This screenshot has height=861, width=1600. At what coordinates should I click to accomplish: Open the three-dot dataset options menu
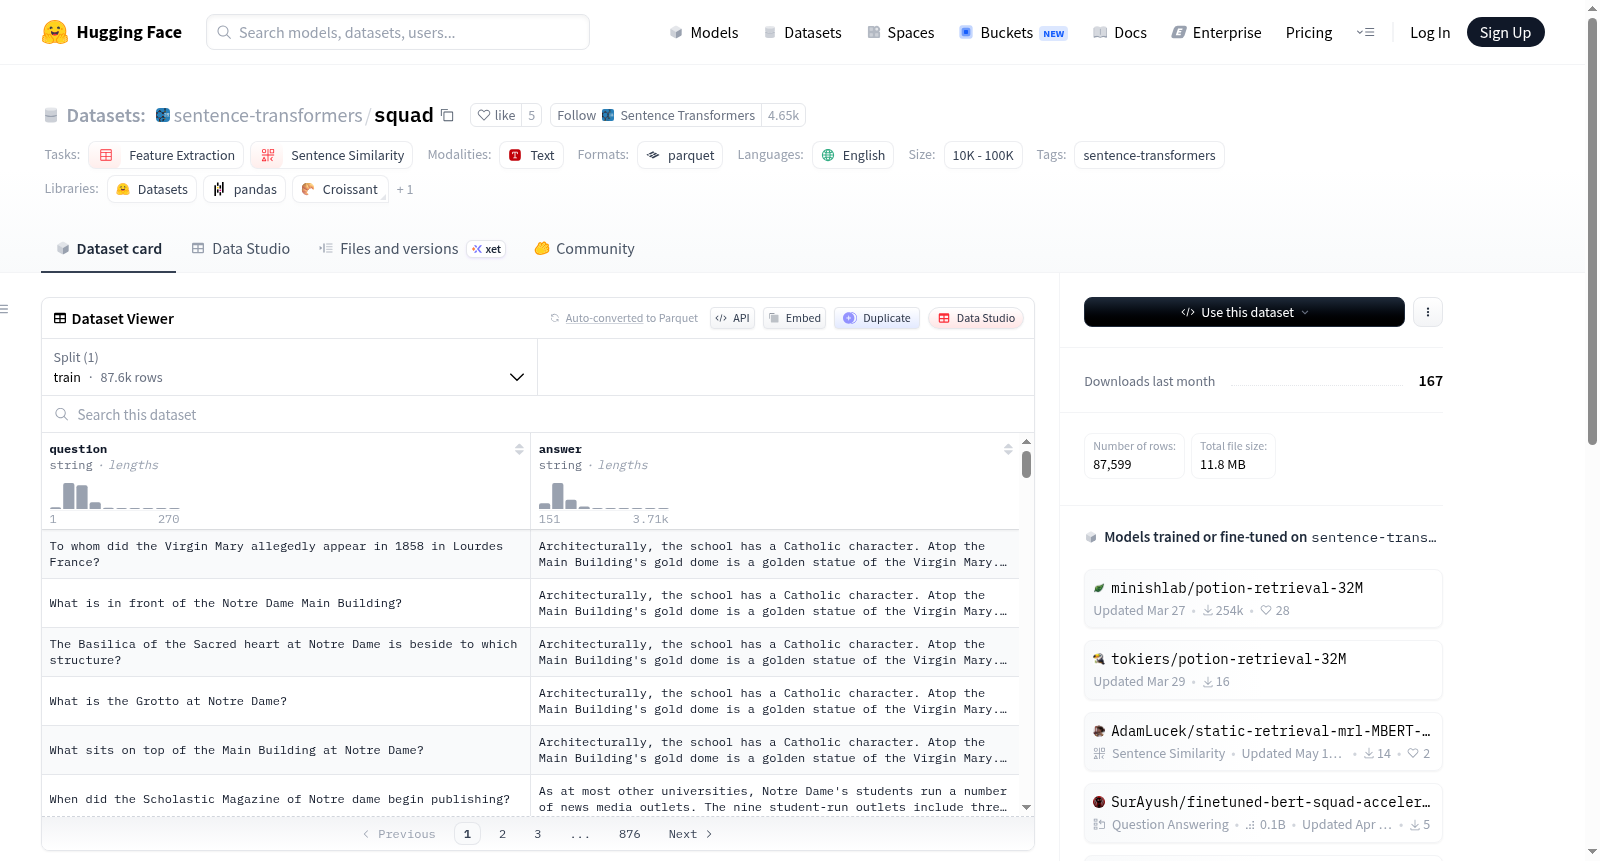tap(1428, 312)
